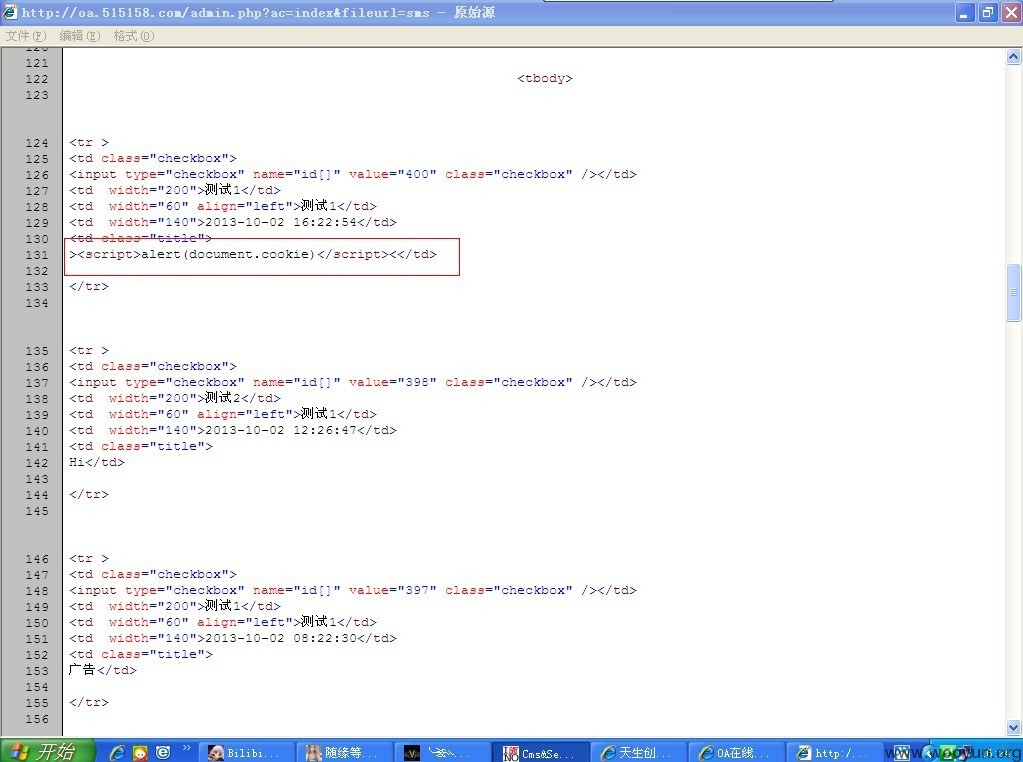Click <td class="checkbox"> on line 147
1023x762 pixels.
pyautogui.click(x=153, y=575)
